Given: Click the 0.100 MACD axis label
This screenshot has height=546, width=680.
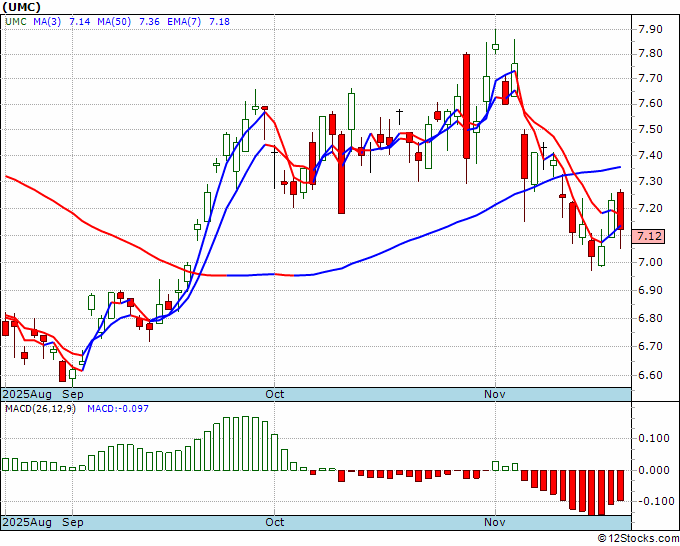Looking at the screenshot, I should coord(653,438).
